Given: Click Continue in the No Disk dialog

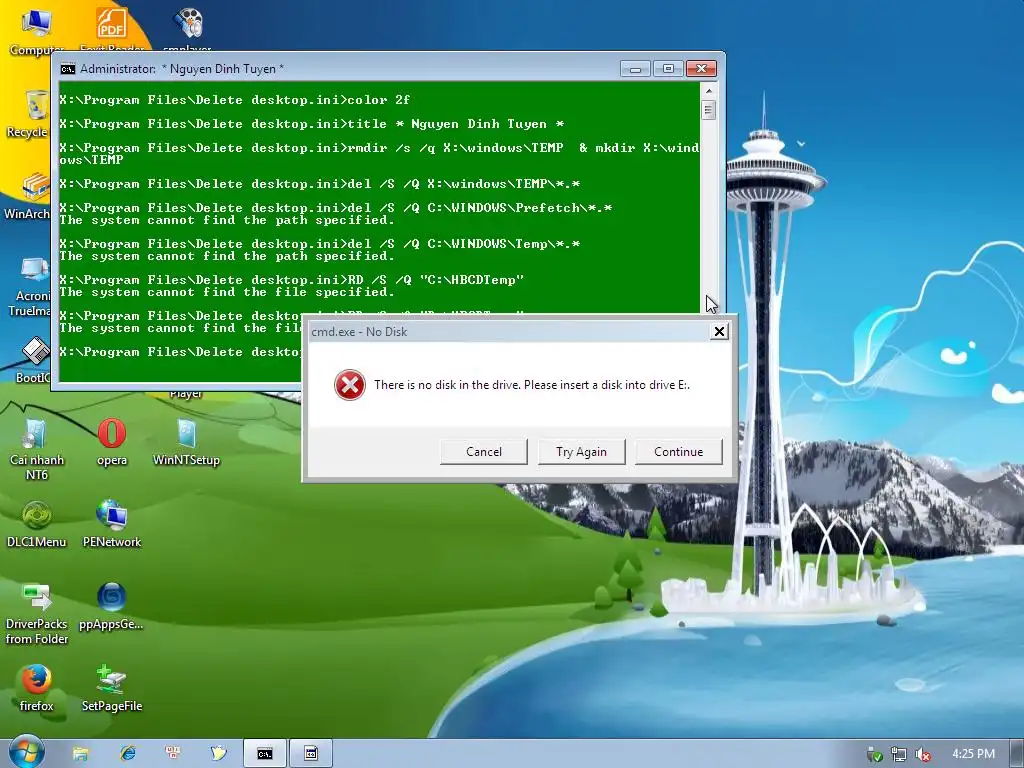Looking at the screenshot, I should [679, 451].
